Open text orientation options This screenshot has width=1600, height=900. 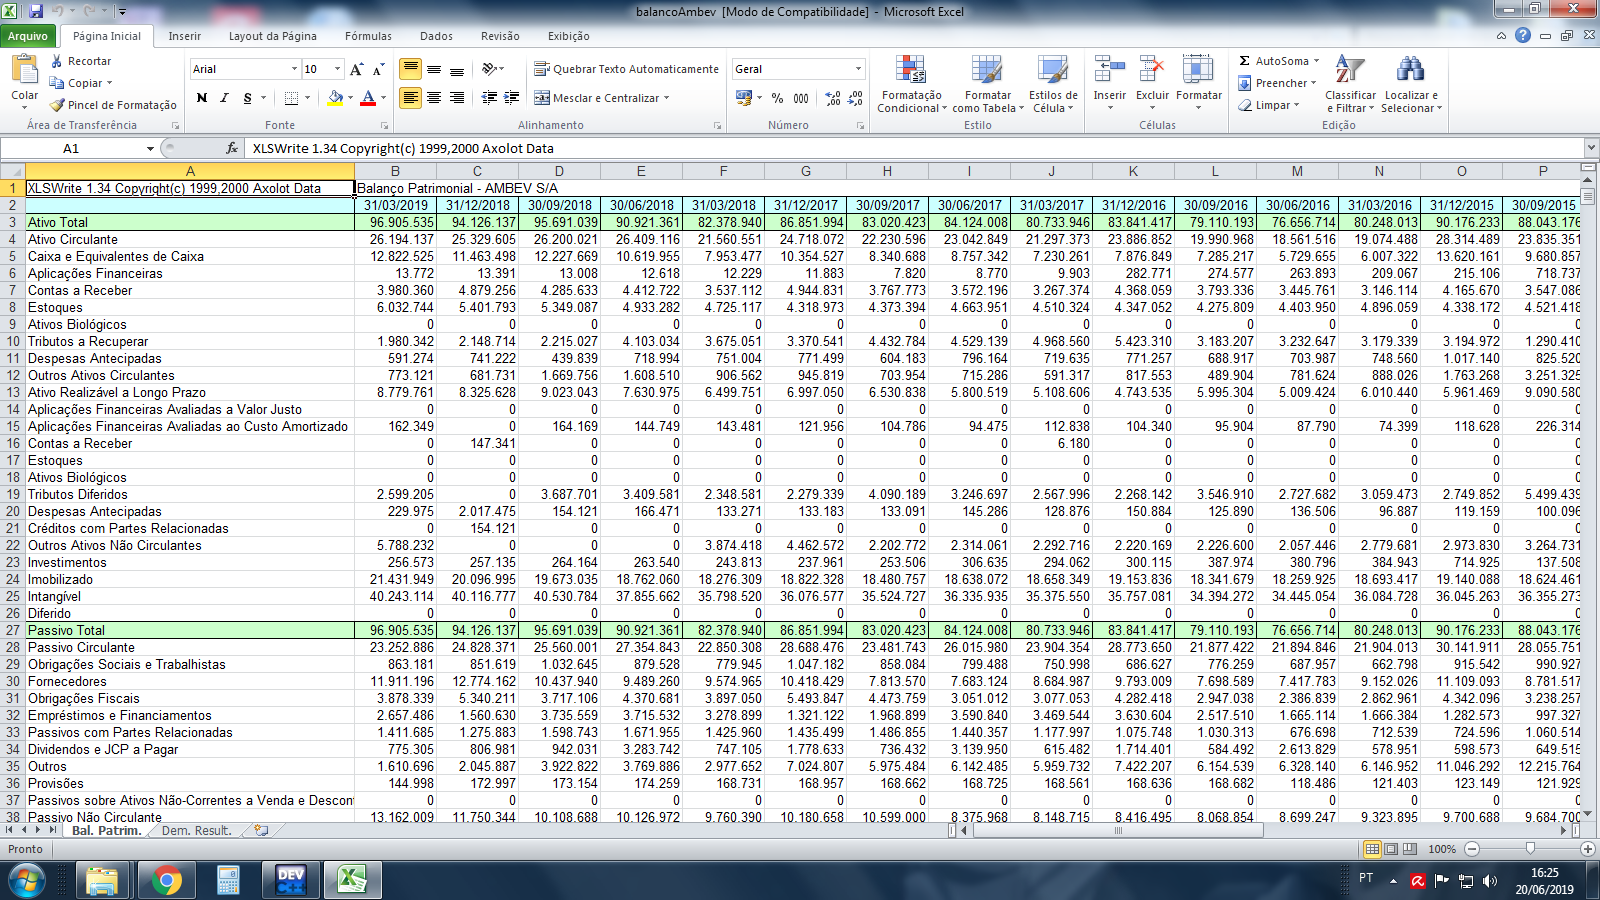click(492, 69)
